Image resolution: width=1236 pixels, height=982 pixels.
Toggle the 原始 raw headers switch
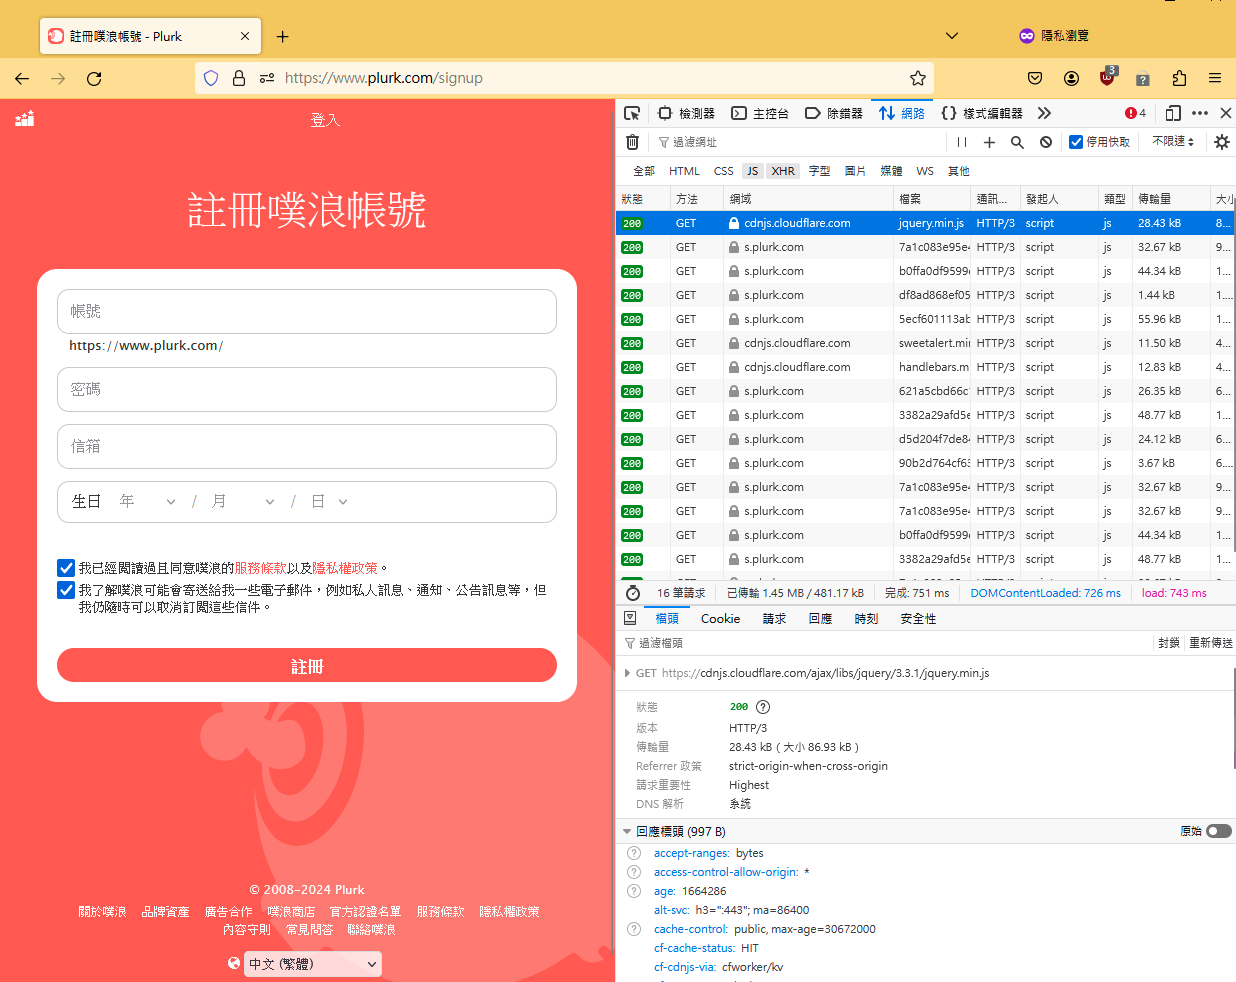[x=1219, y=831]
